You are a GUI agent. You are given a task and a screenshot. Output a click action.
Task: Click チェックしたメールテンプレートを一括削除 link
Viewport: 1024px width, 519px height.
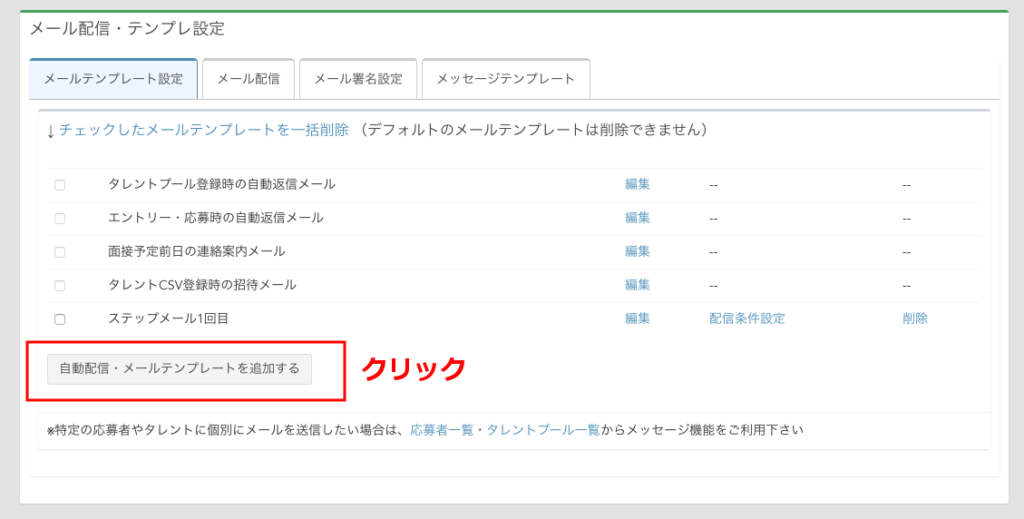tap(204, 130)
